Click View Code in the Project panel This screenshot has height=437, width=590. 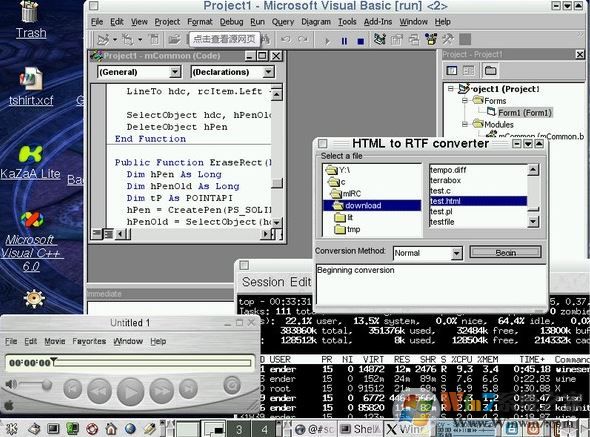[452, 70]
